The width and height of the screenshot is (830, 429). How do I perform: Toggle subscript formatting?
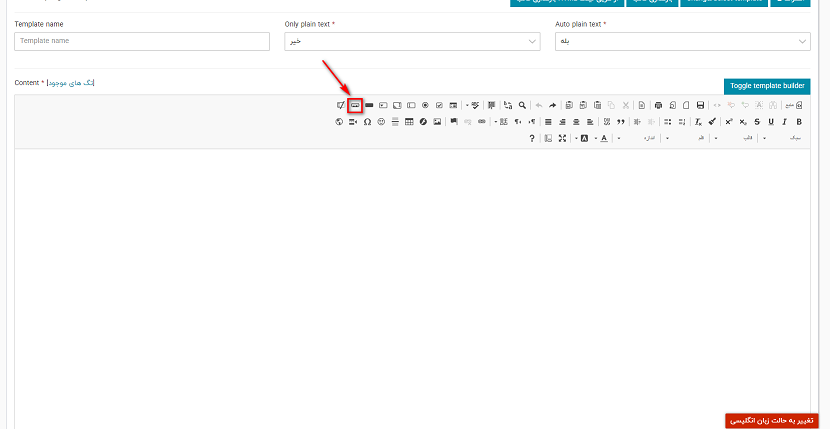(x=743, y=122)
